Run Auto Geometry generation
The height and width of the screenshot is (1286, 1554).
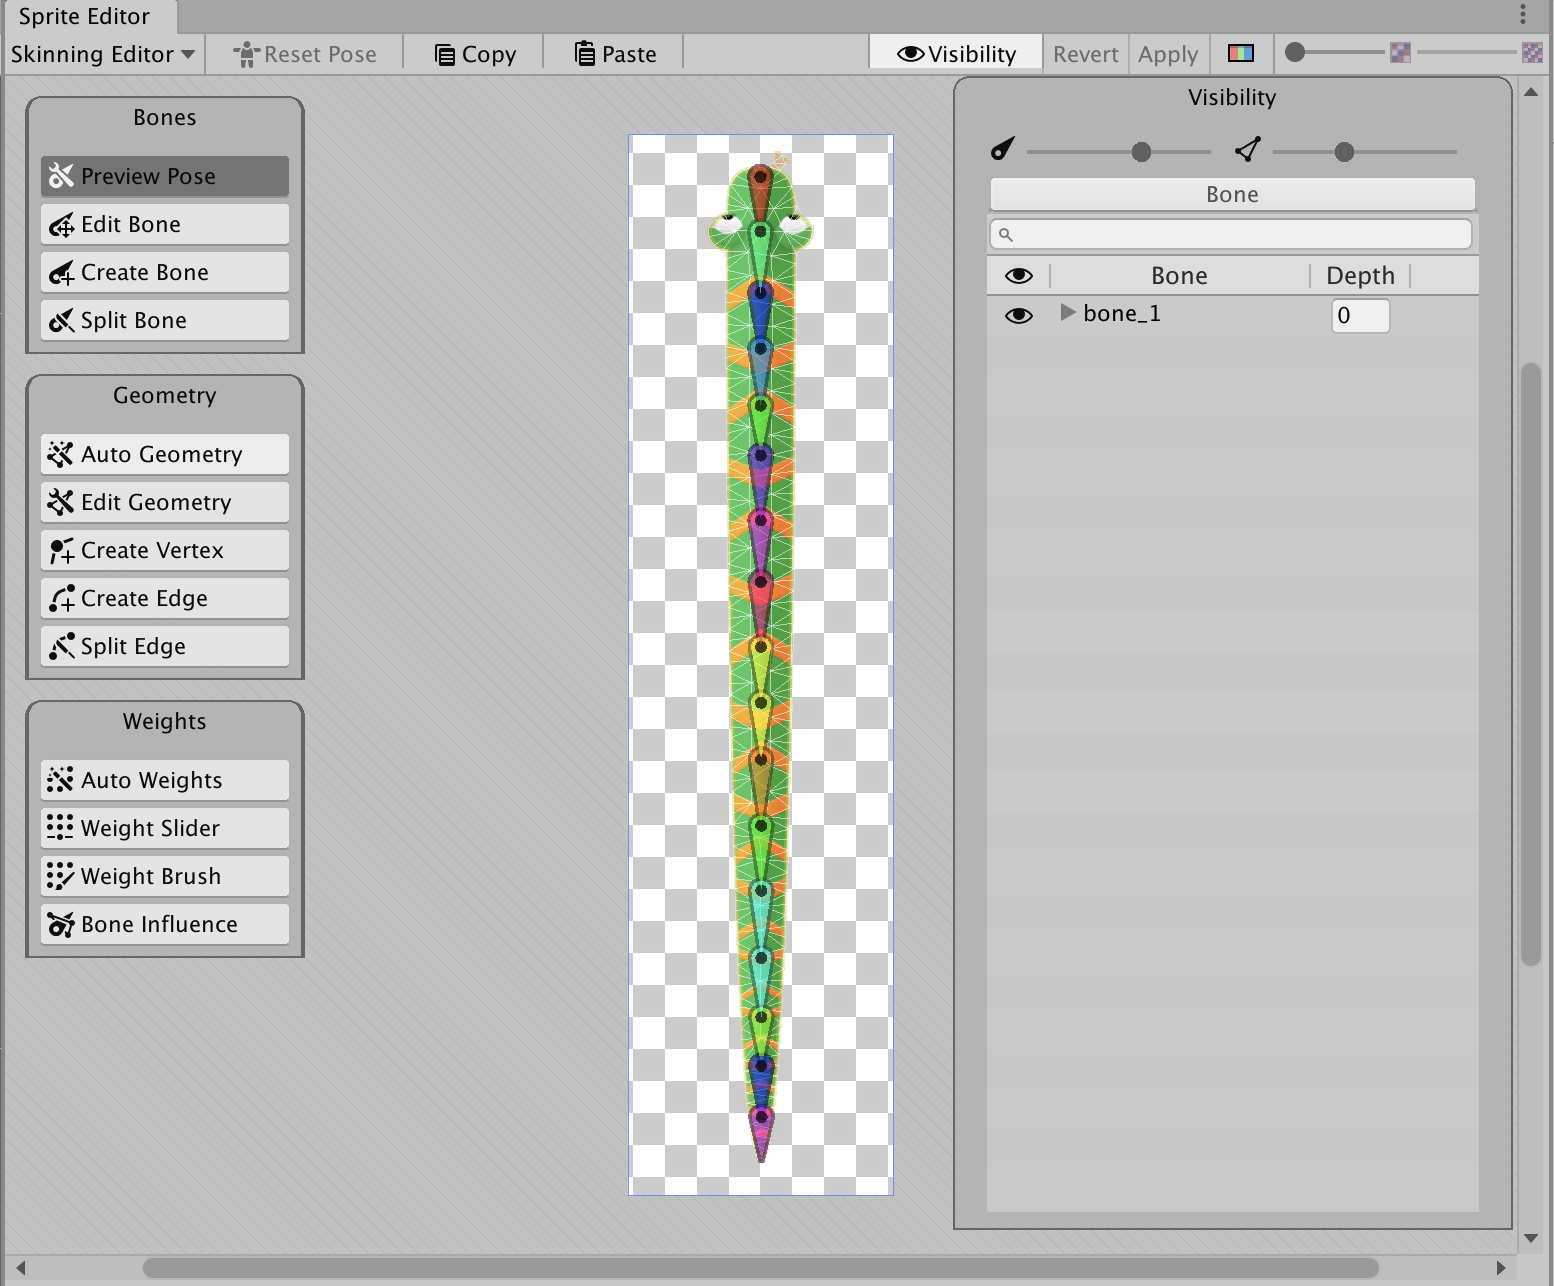[x=165, y=454]
